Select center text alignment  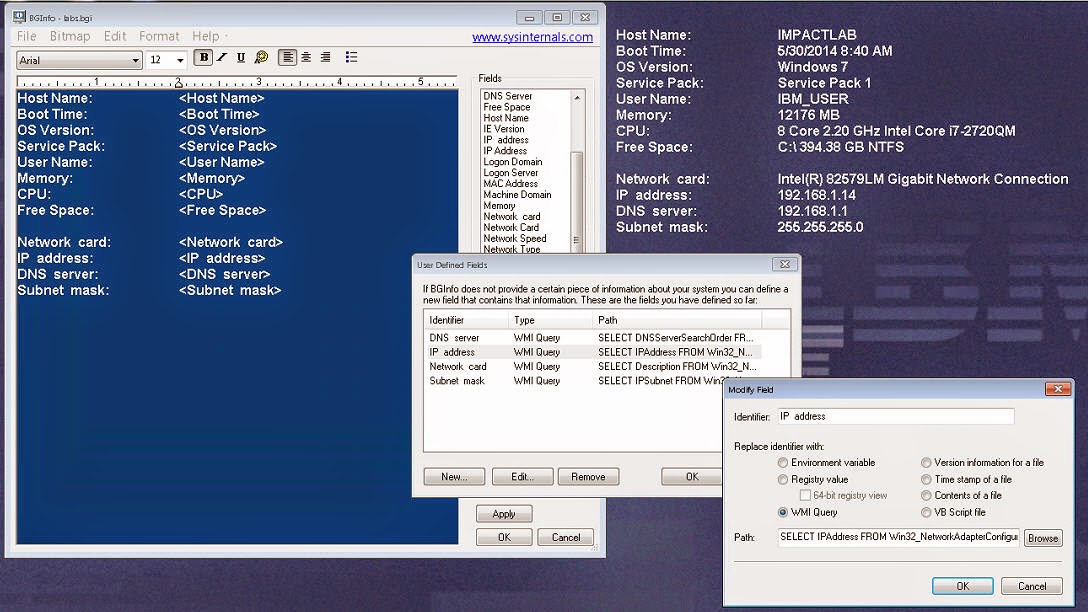[x=305, y=57]
